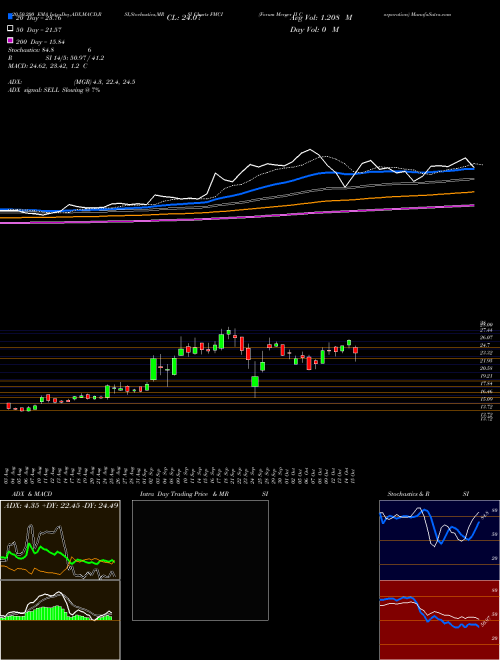The height and width of the screenshot is (660, 500).
Task: Click the '(MGR) 4.3, 22.4, 24.5' ADX values
Action: tap(104, 82)
